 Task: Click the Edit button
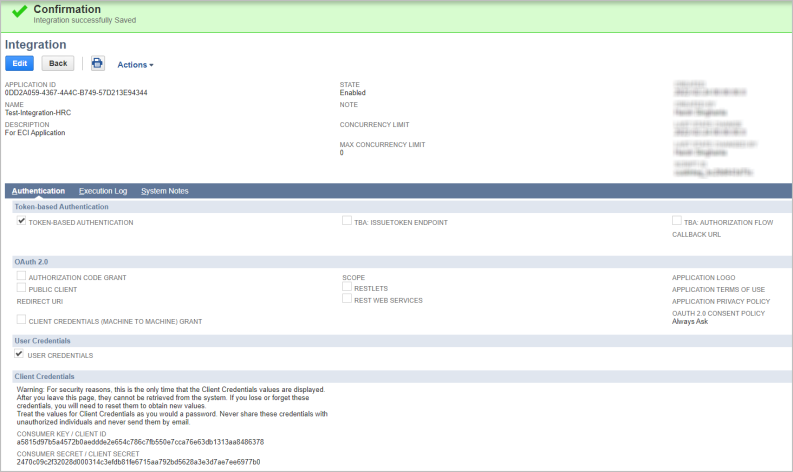coord(20,63)
